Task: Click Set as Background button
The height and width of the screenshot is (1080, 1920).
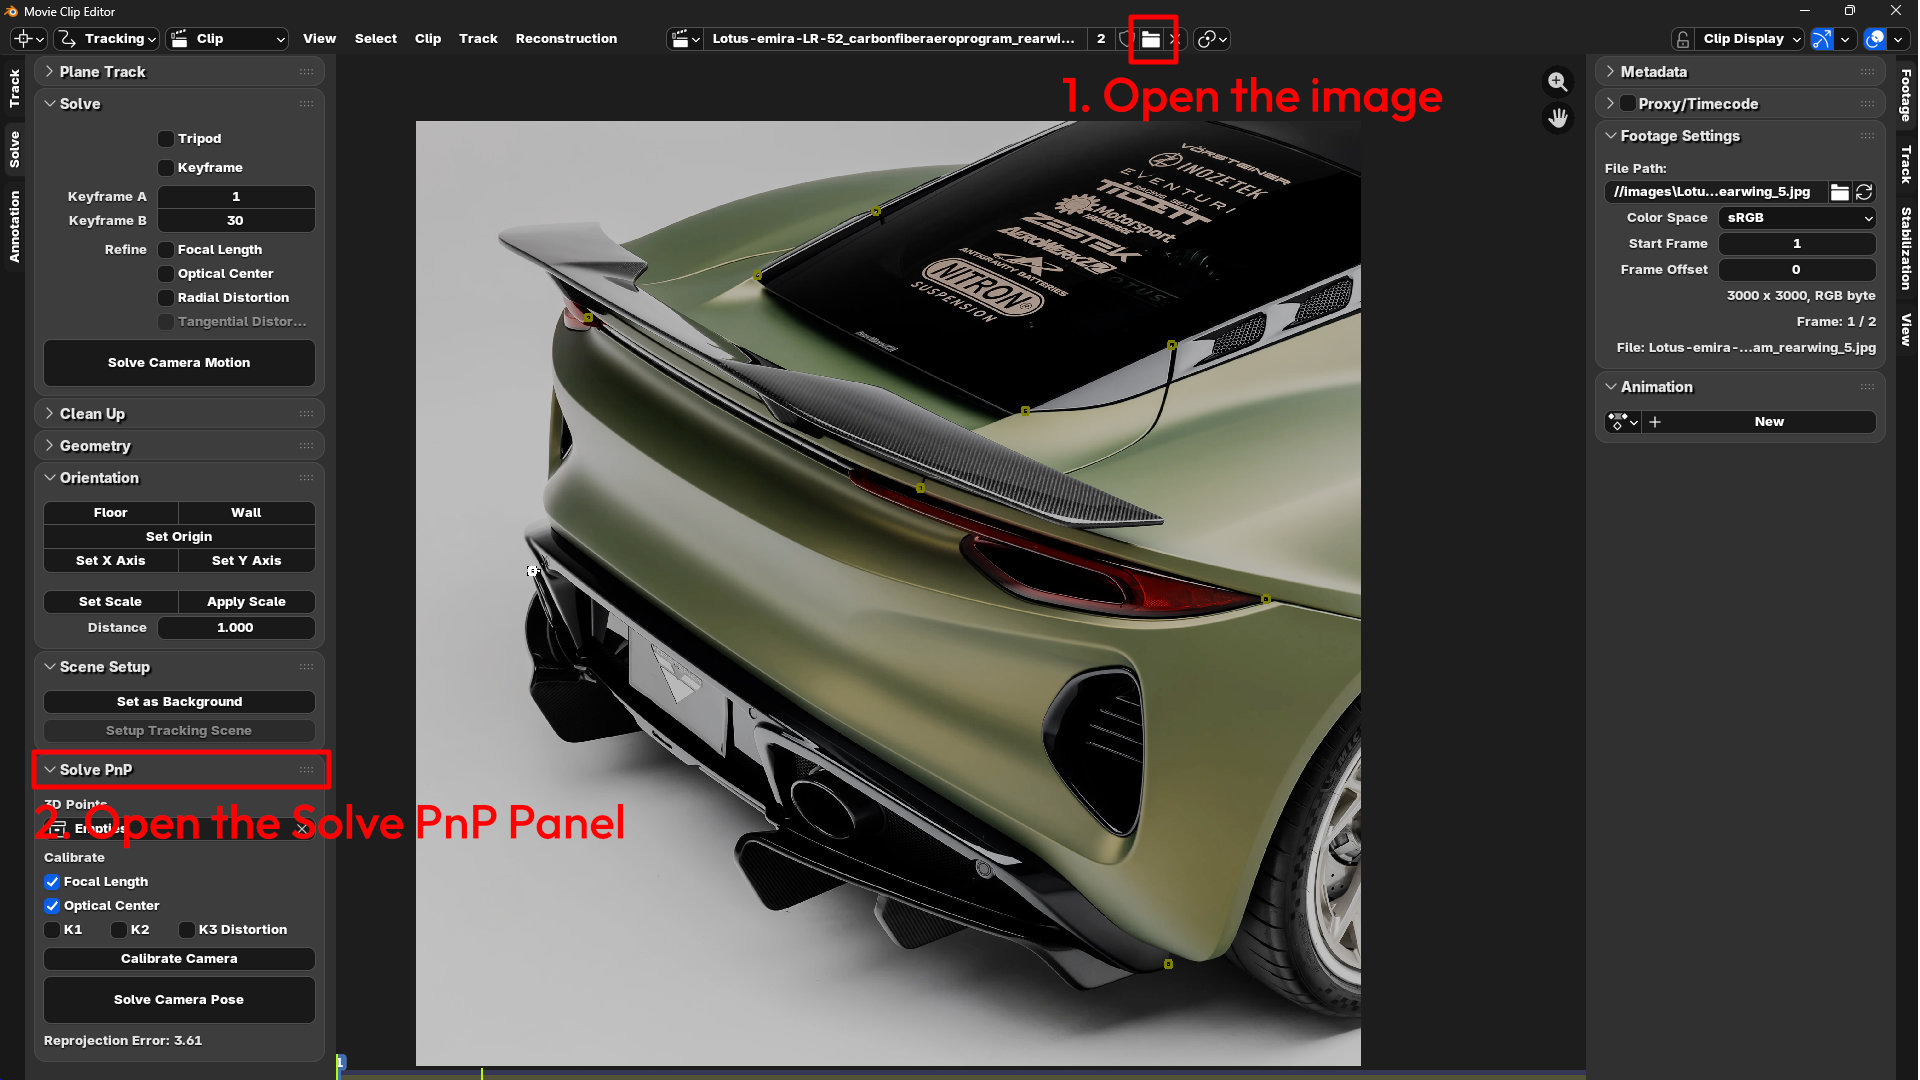Action: click(179, 702)
